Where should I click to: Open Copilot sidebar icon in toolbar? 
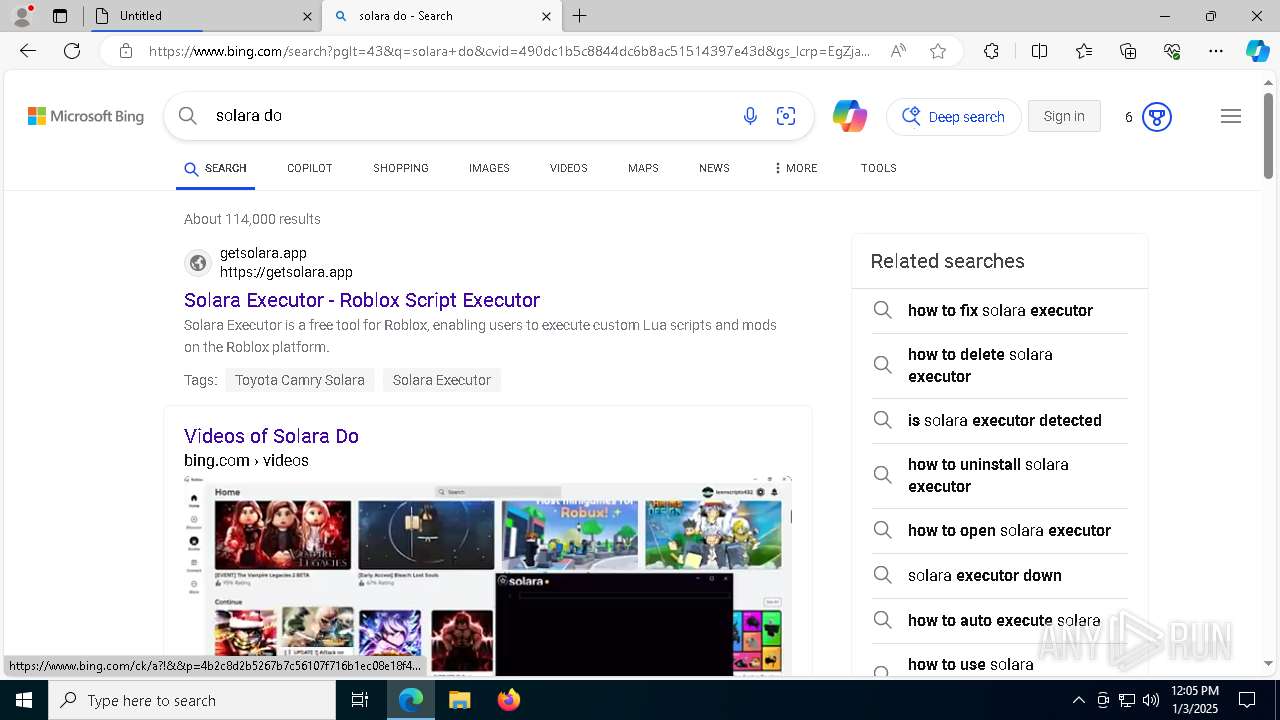[1257, 51]
